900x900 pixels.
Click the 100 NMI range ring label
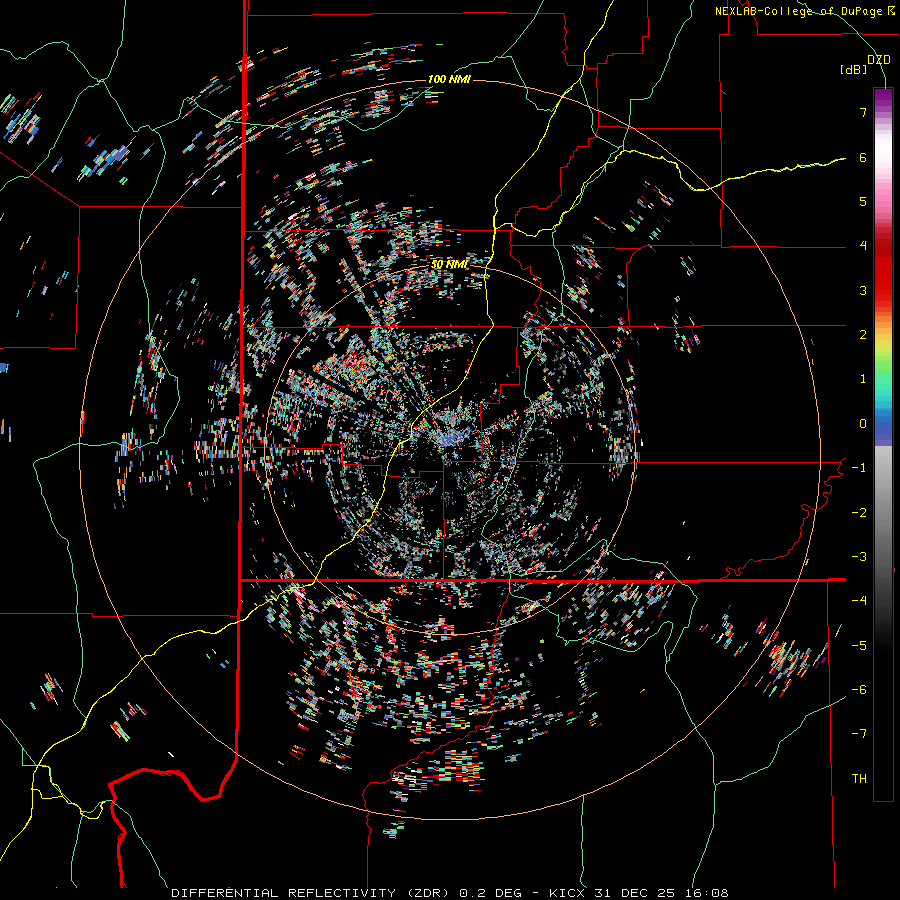point(449,79)
